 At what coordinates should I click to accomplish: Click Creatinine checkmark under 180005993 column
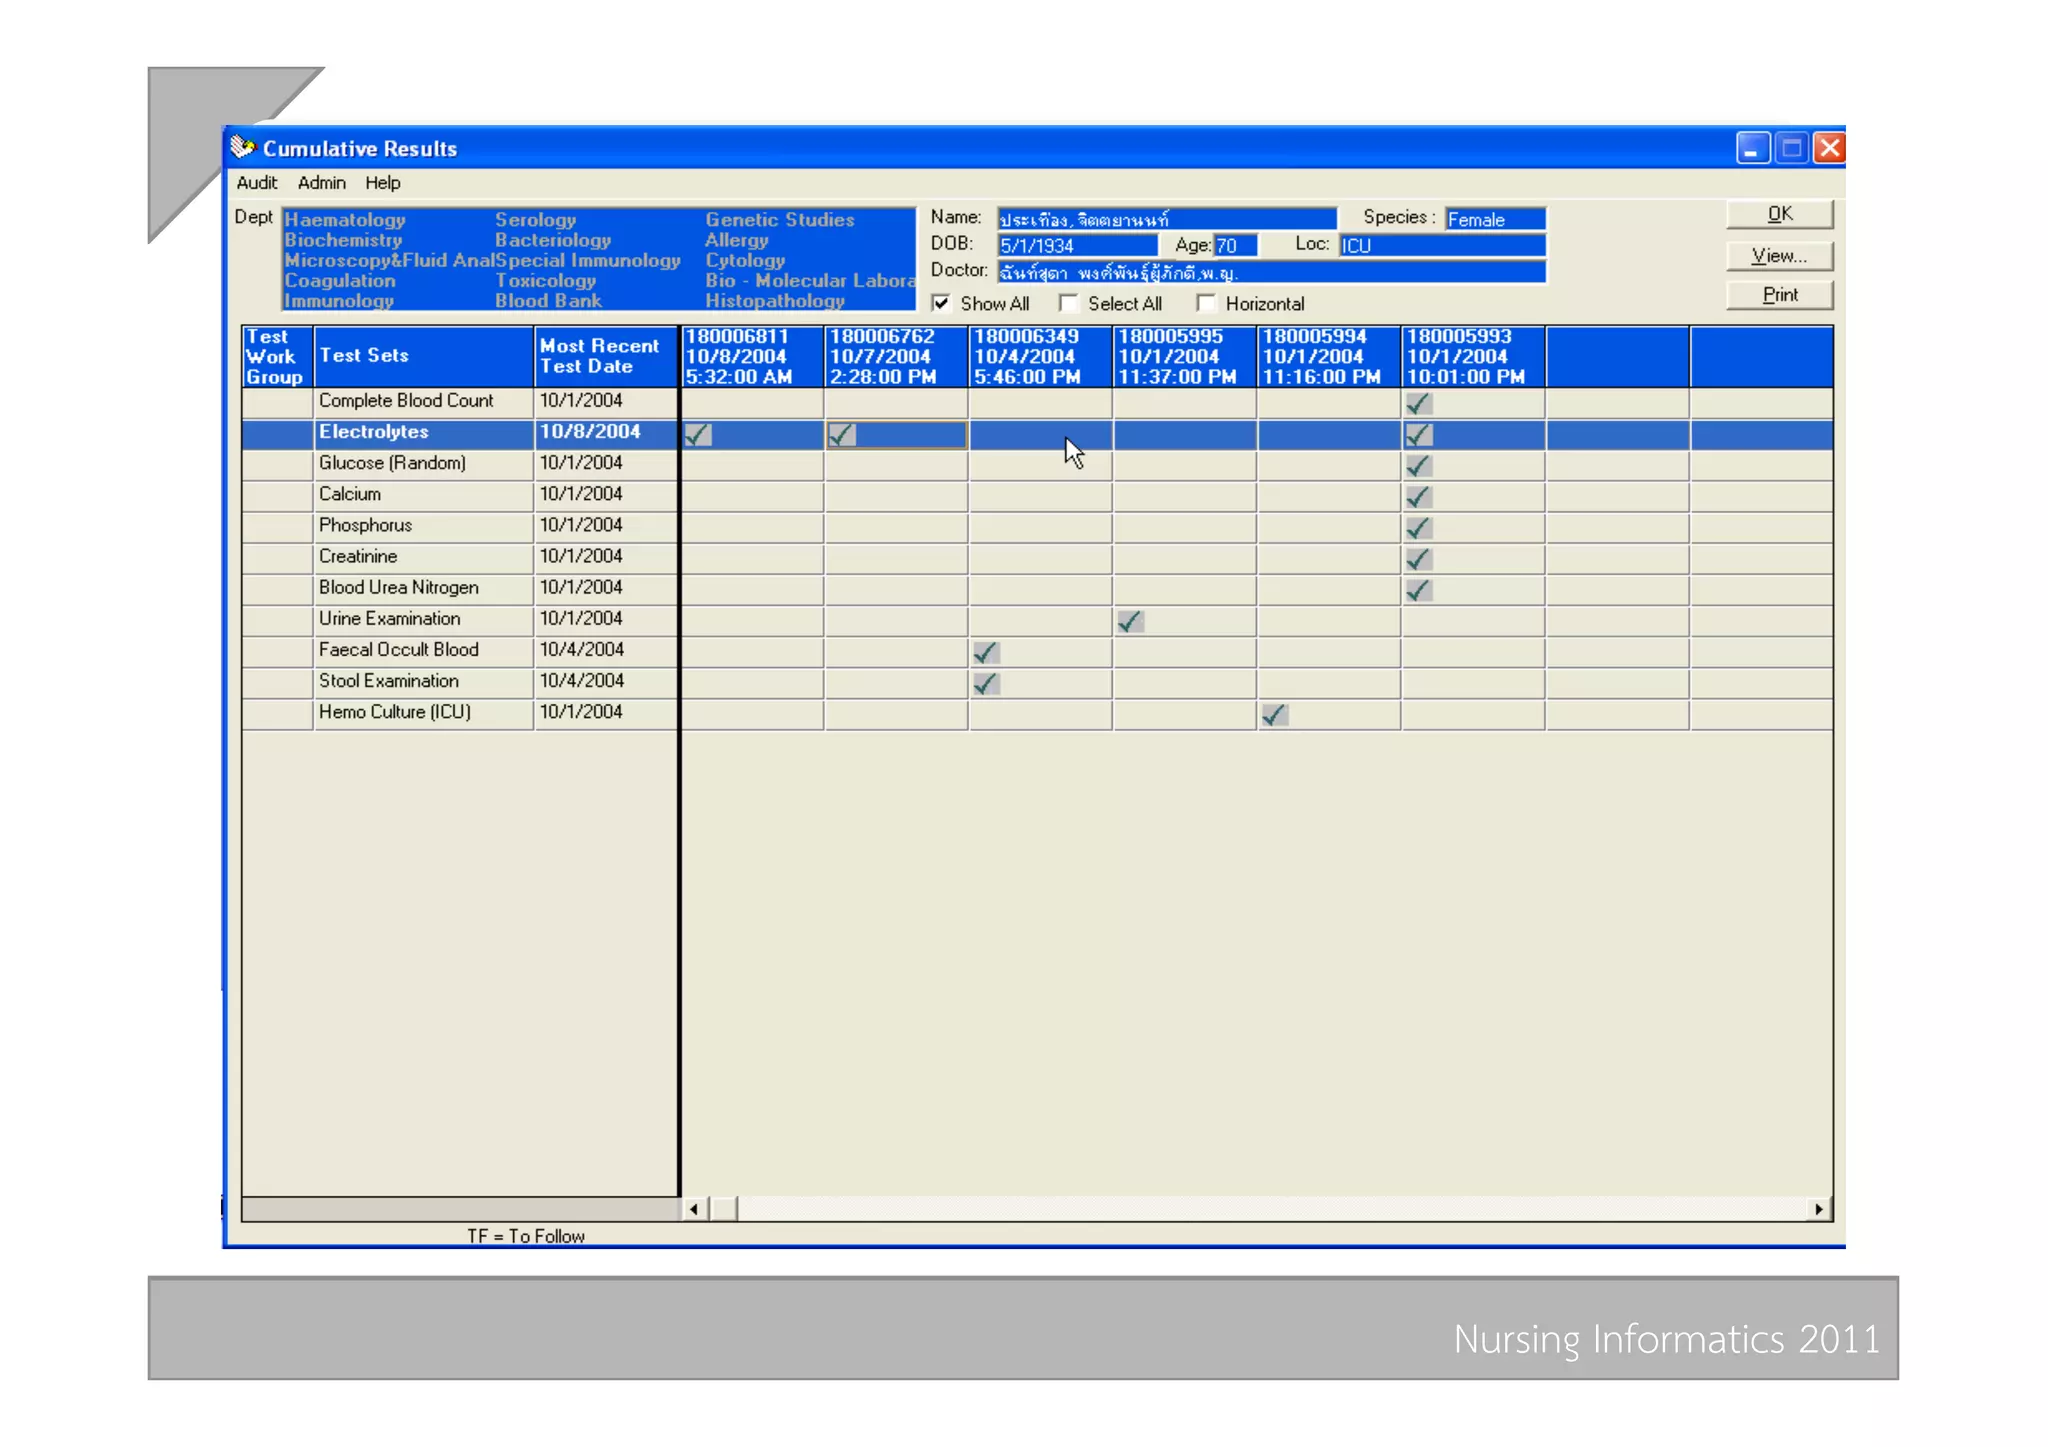pyautogui.click(x=1418, y=559)
